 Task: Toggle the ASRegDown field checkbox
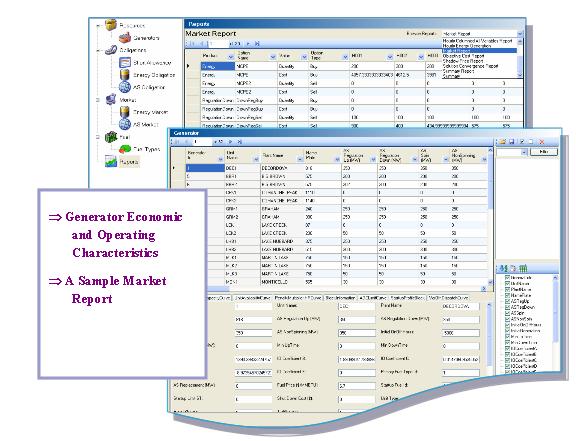(x=507, y=307)
